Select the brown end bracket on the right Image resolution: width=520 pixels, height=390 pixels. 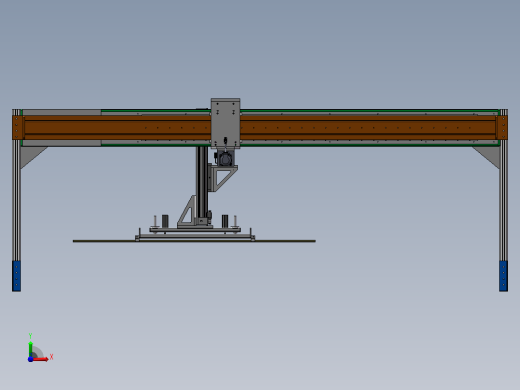(502, 127)
